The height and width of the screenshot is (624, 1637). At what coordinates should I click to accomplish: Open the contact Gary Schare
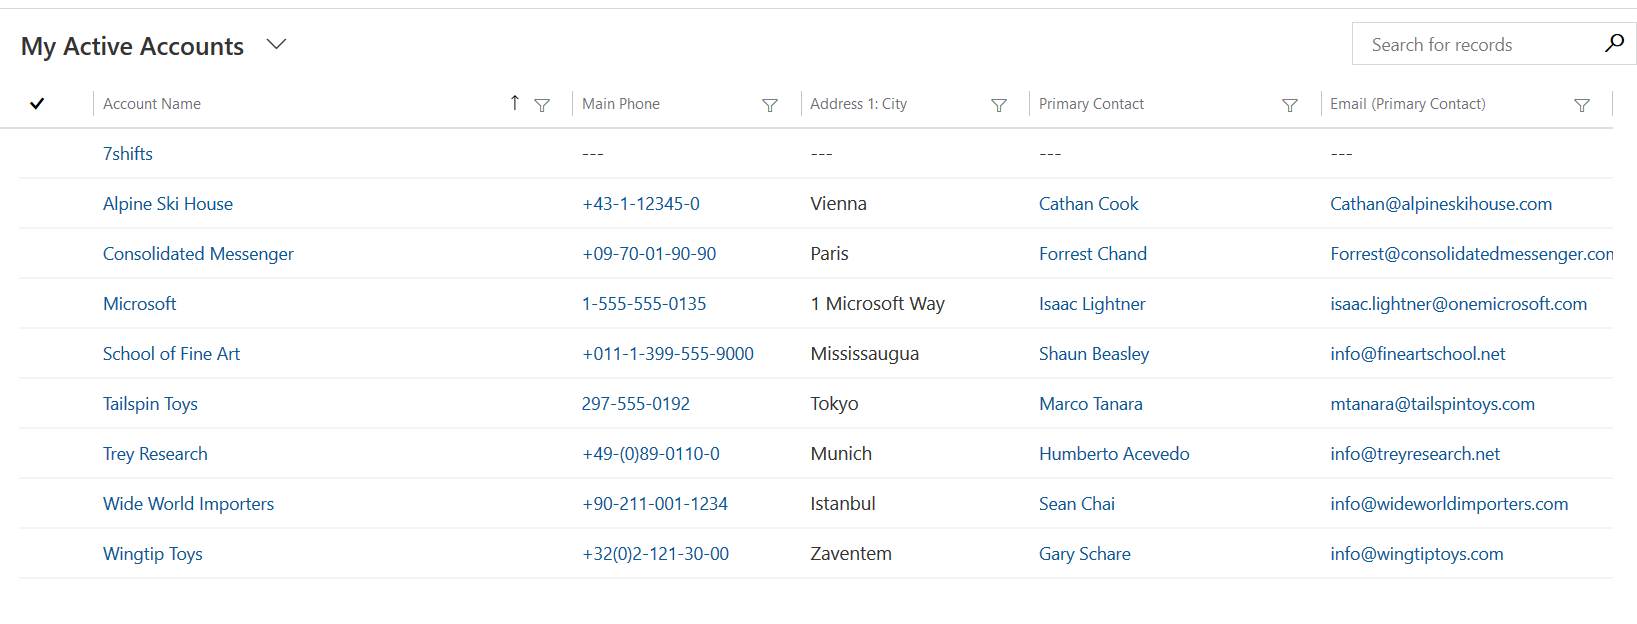click(x=1084, y=554)
